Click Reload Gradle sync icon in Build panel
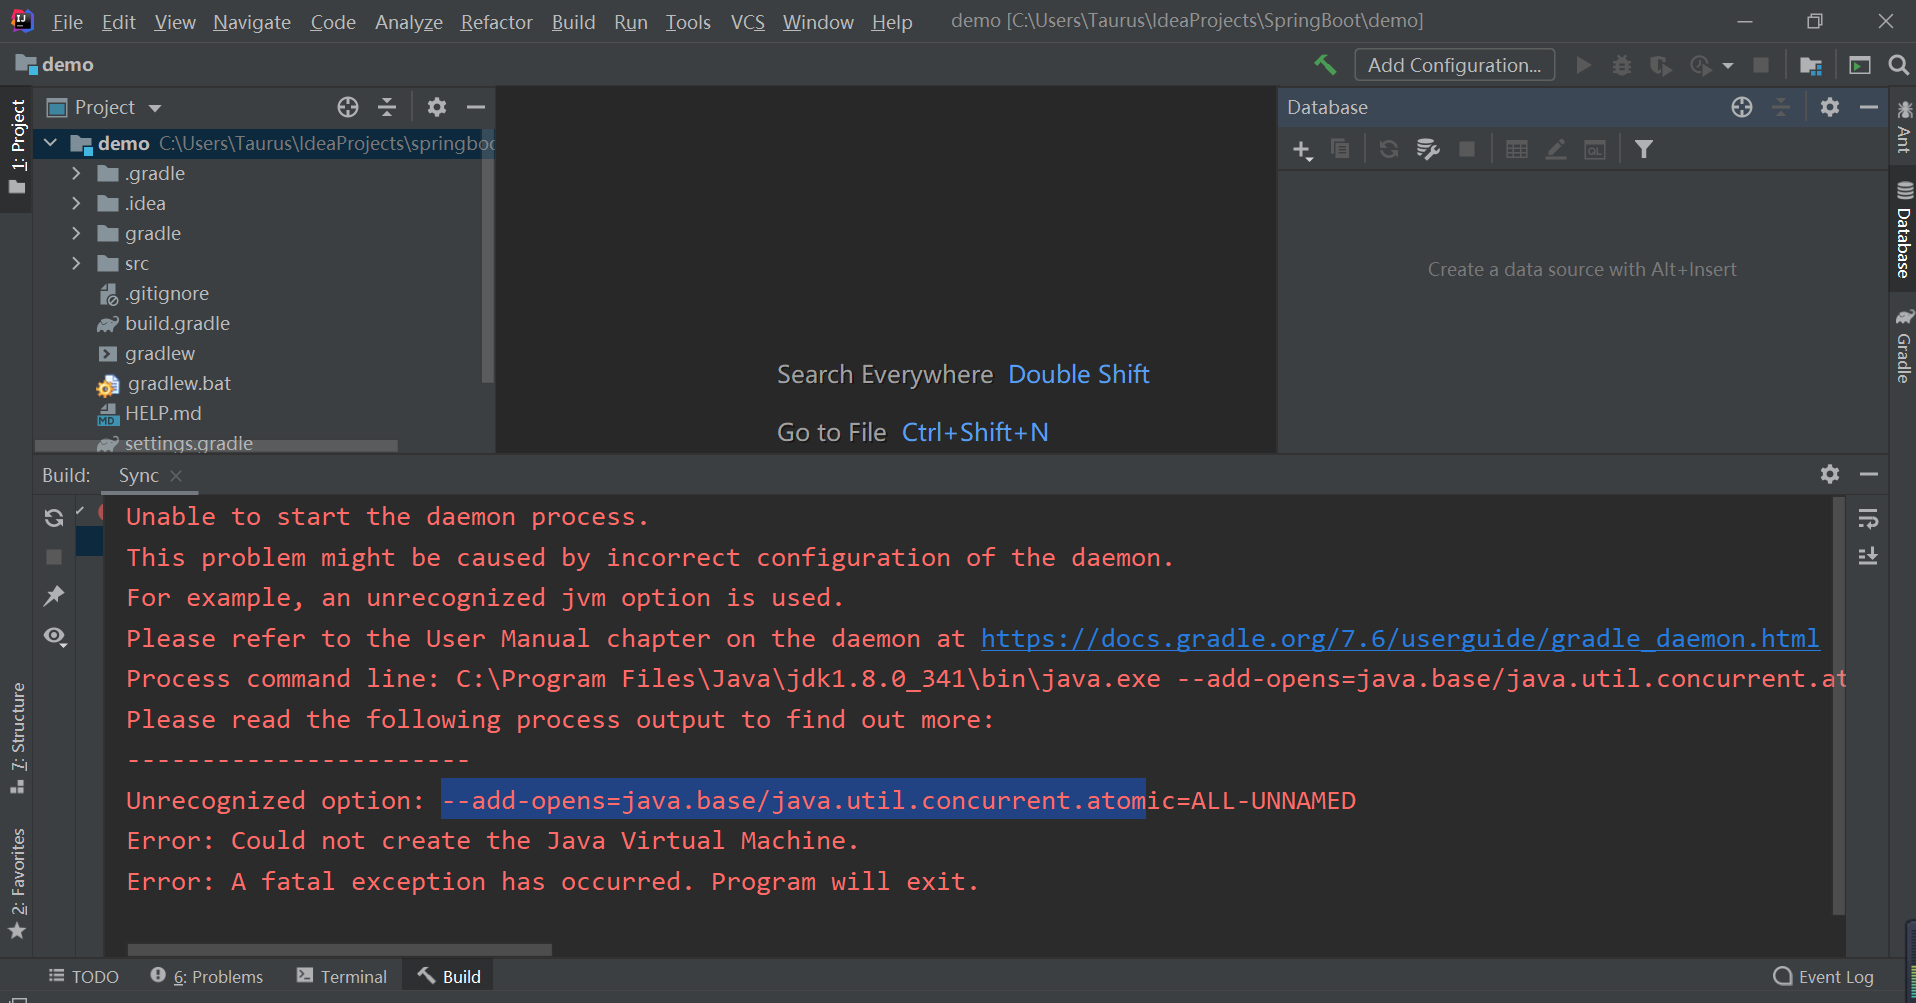 54,518
